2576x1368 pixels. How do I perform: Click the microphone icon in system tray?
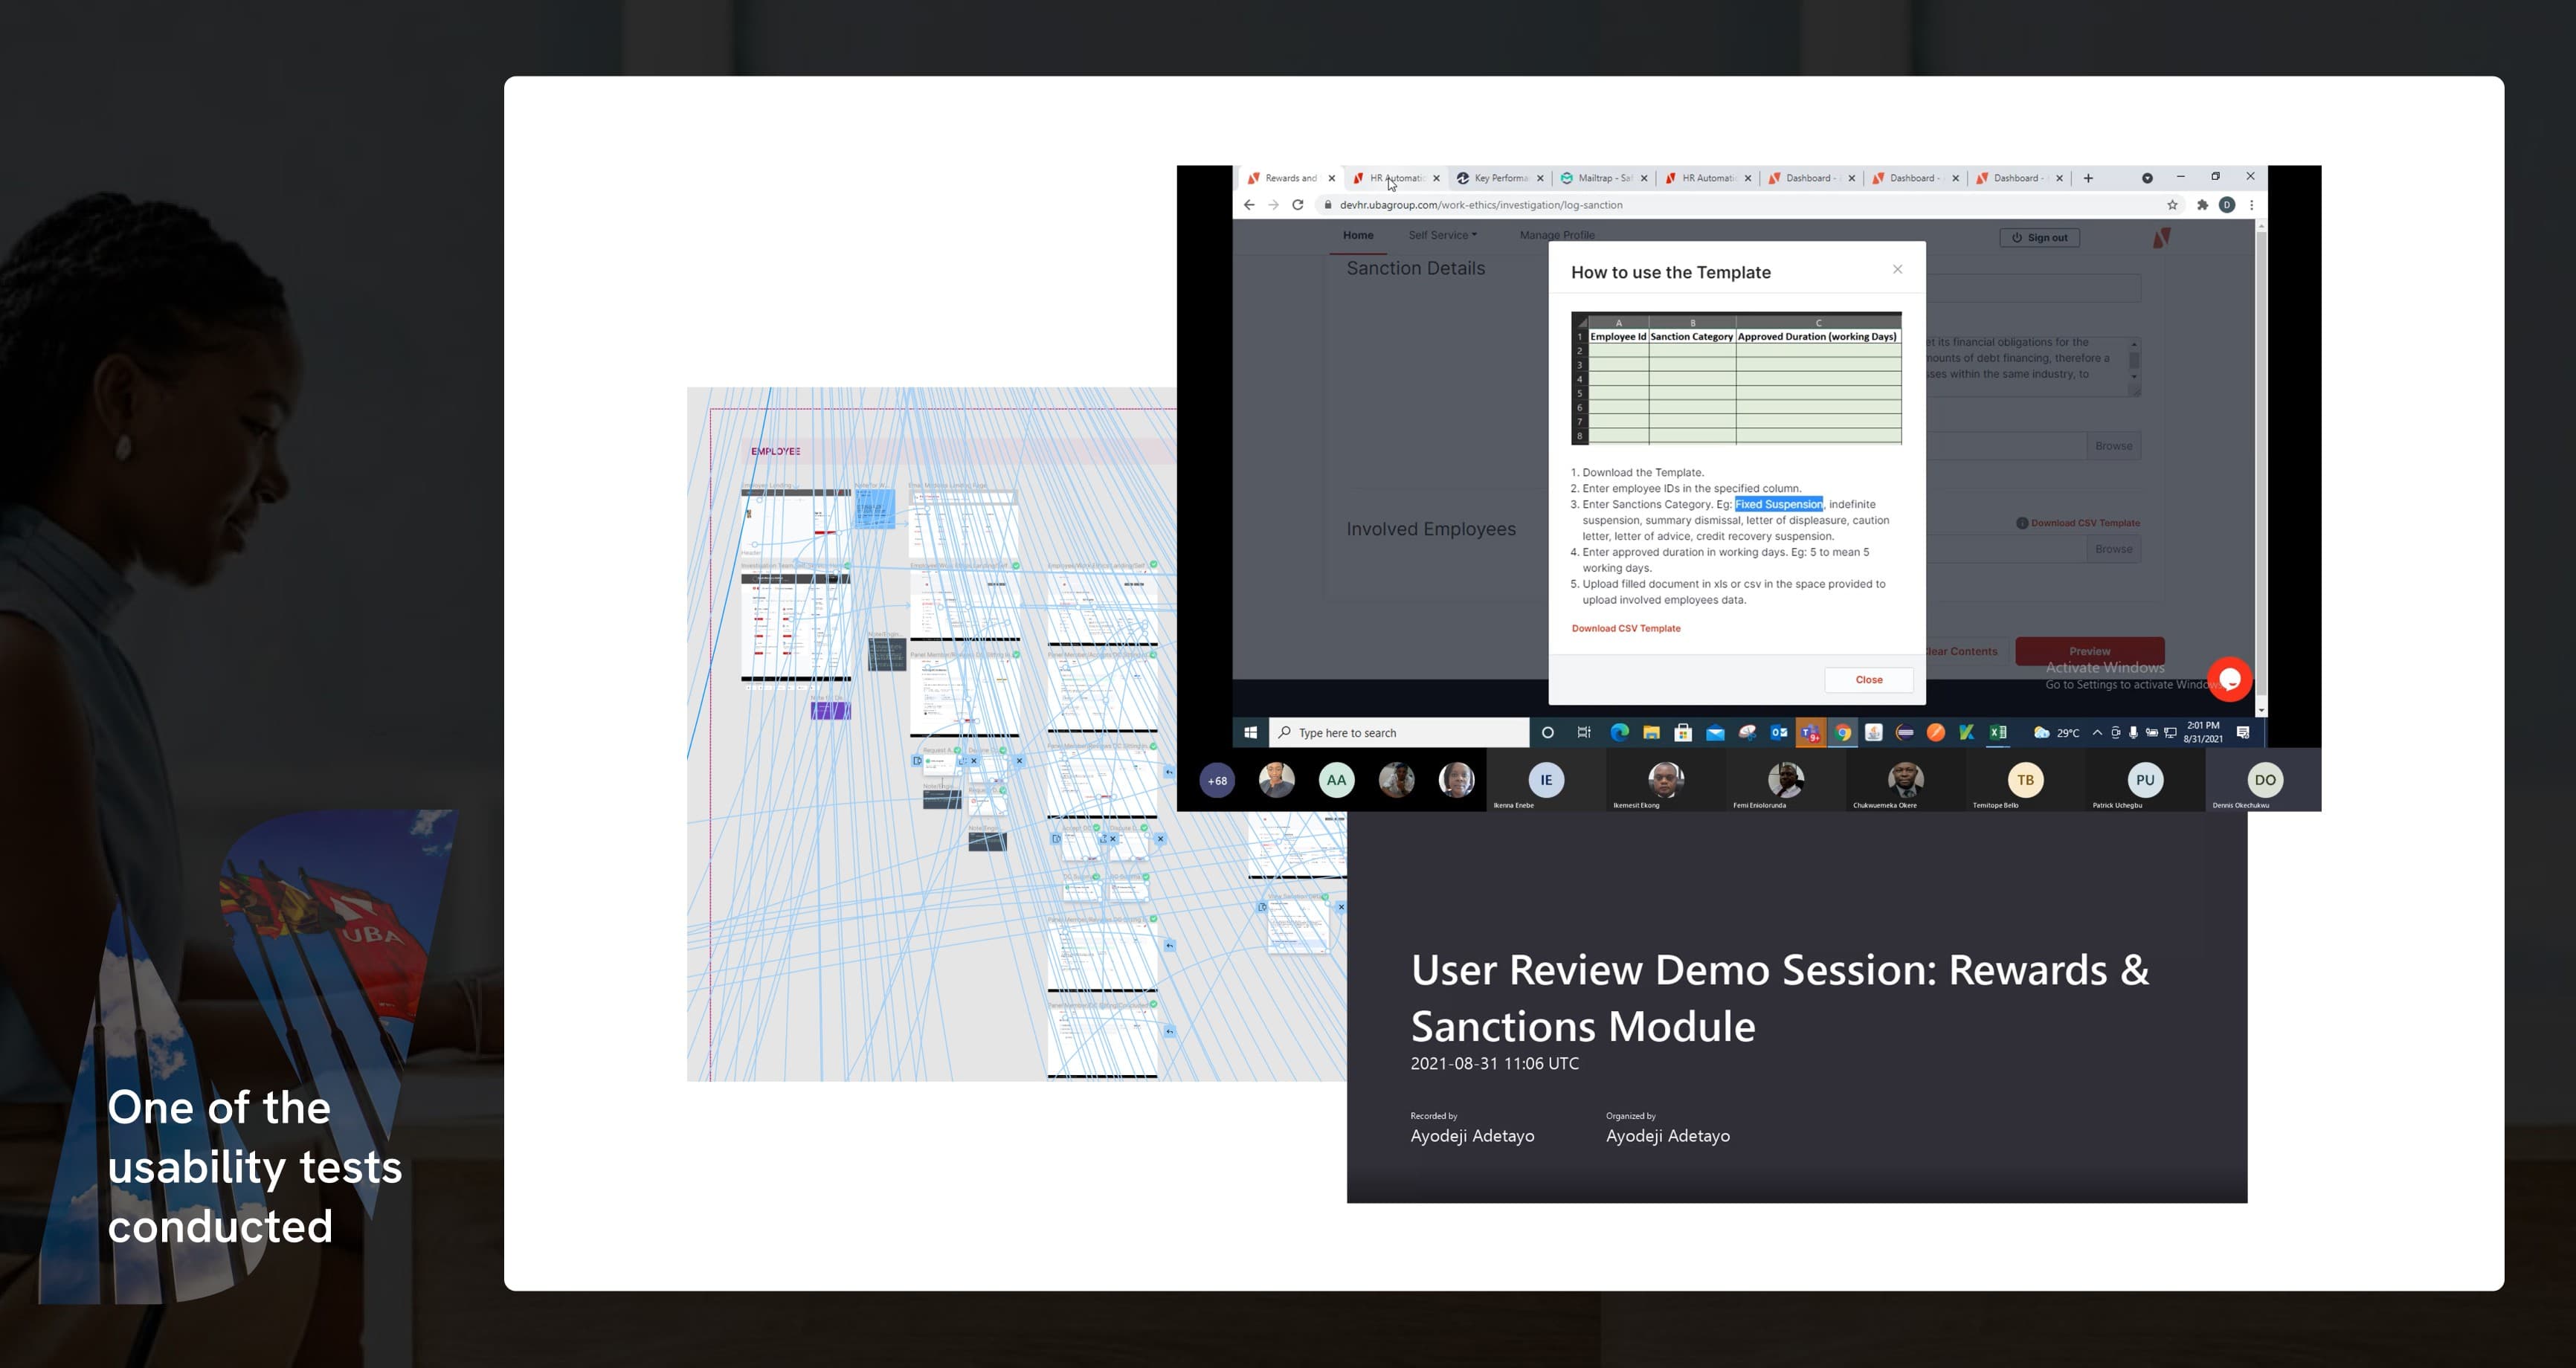tap(2133, 733)
